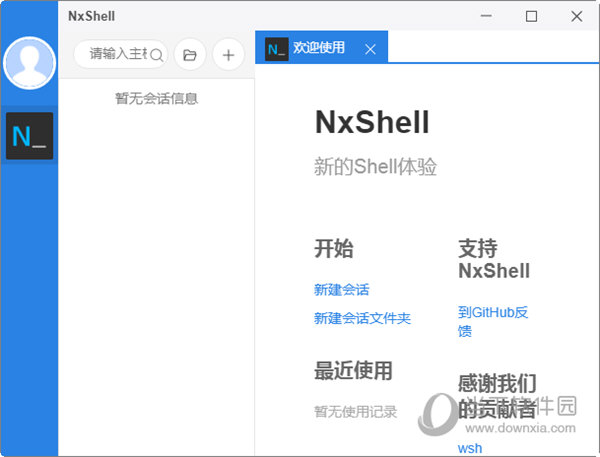This screenshot has width=600, height=457.
Task: Close the NxShell window
Action: tap(576, 16)
